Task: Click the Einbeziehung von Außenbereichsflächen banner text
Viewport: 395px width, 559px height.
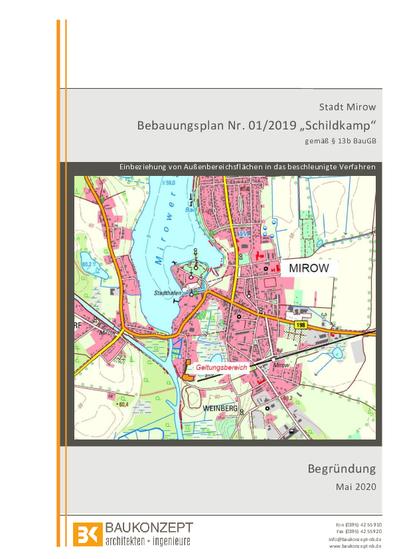Action: (x=247, y=166)
